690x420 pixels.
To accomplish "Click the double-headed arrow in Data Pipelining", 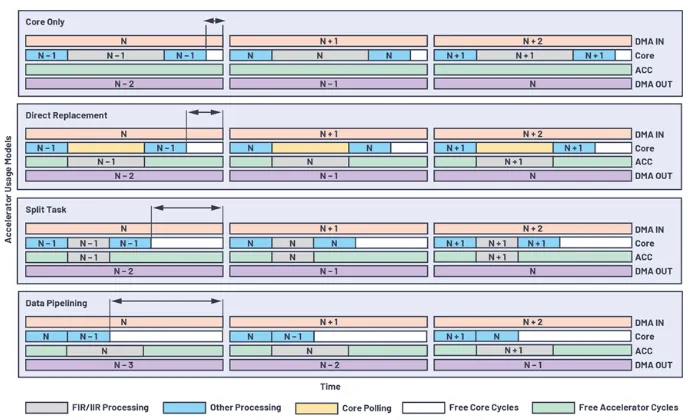I will [166, 300].
